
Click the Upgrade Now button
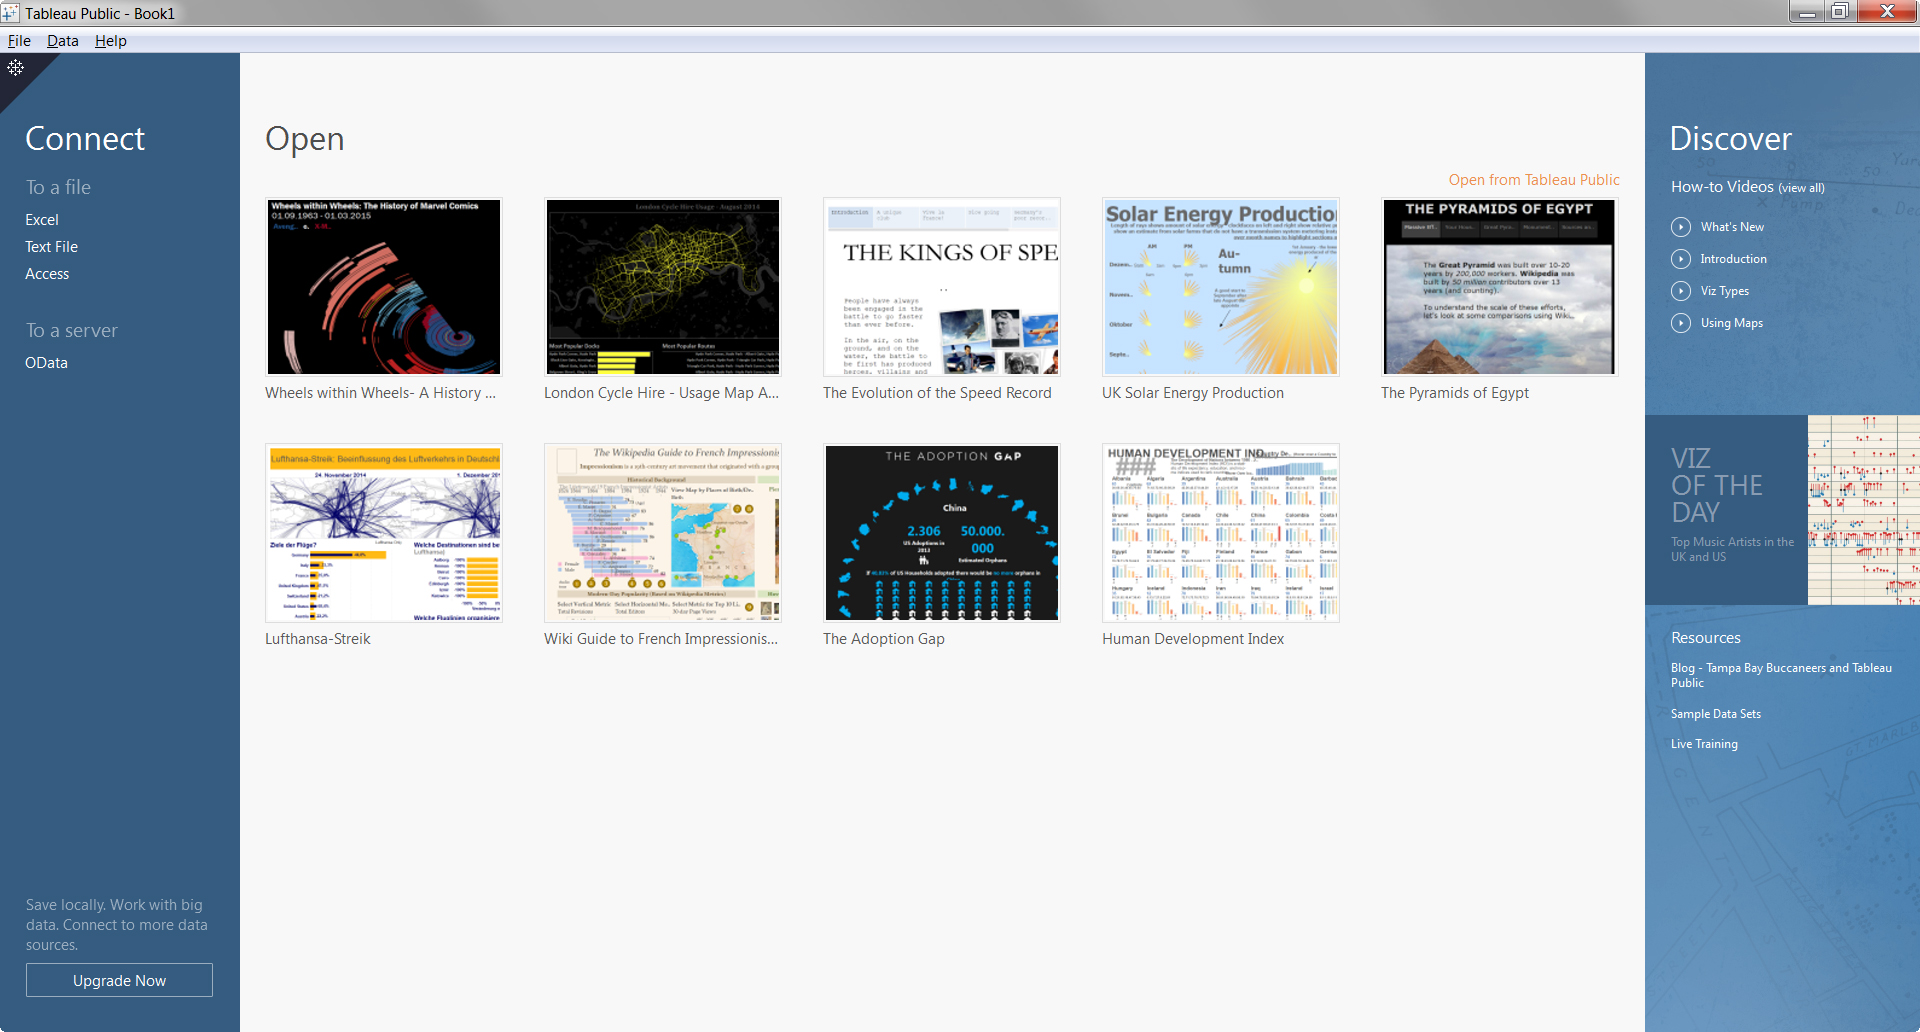point(119,980)
